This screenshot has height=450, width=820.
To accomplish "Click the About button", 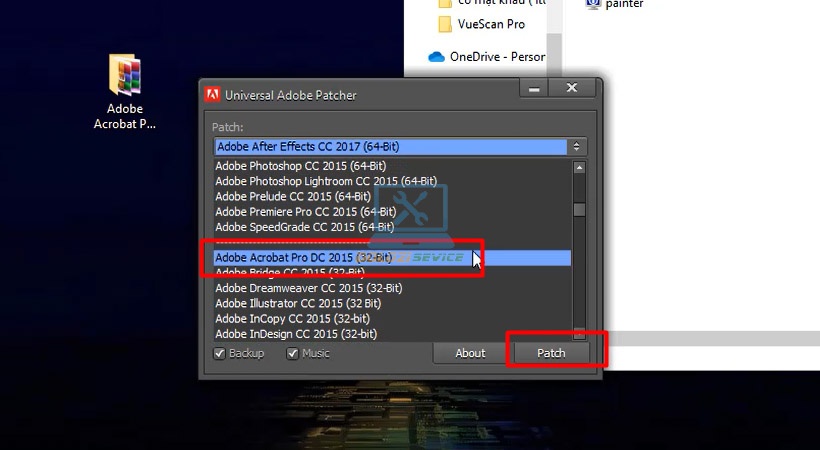I will coord(470,353).
